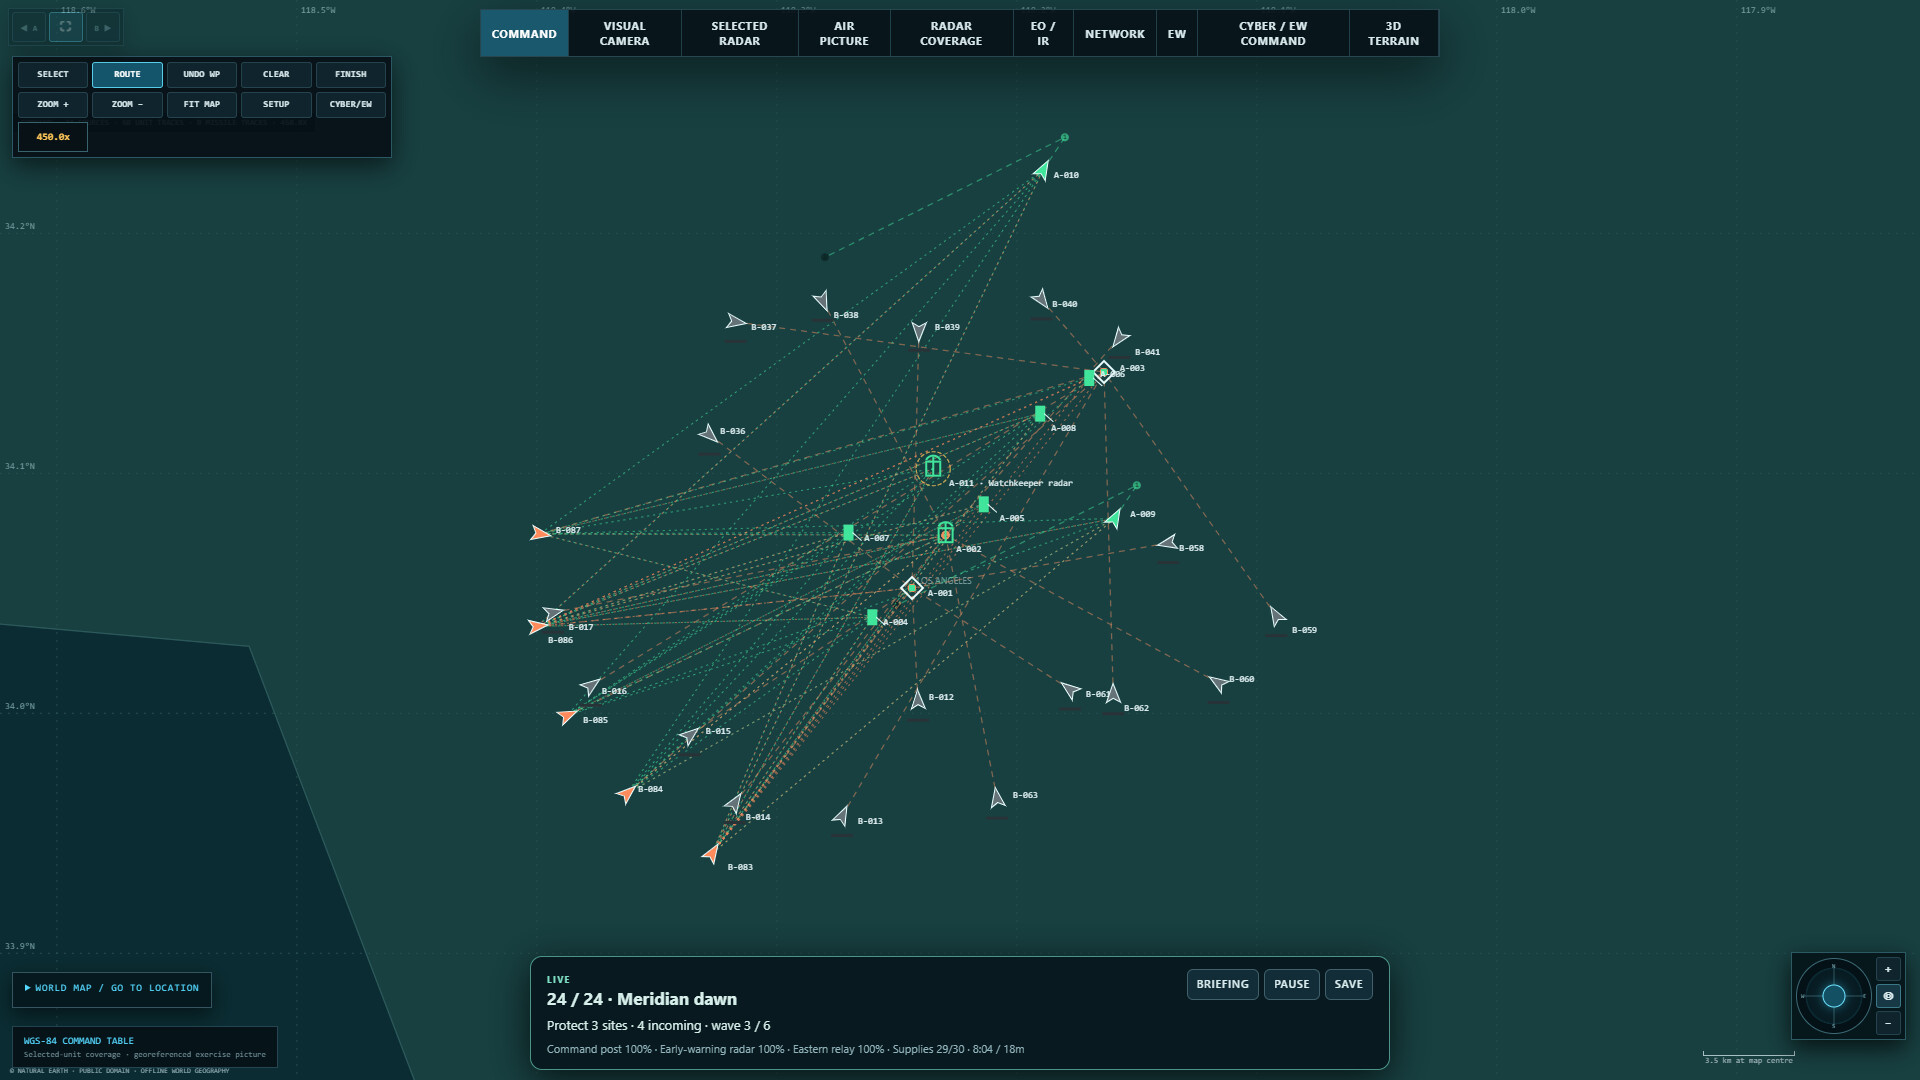Pick the B-040 aircraft arrow
Viewport: 1920px width, 1080px height.
click(x=1041, y=298)
